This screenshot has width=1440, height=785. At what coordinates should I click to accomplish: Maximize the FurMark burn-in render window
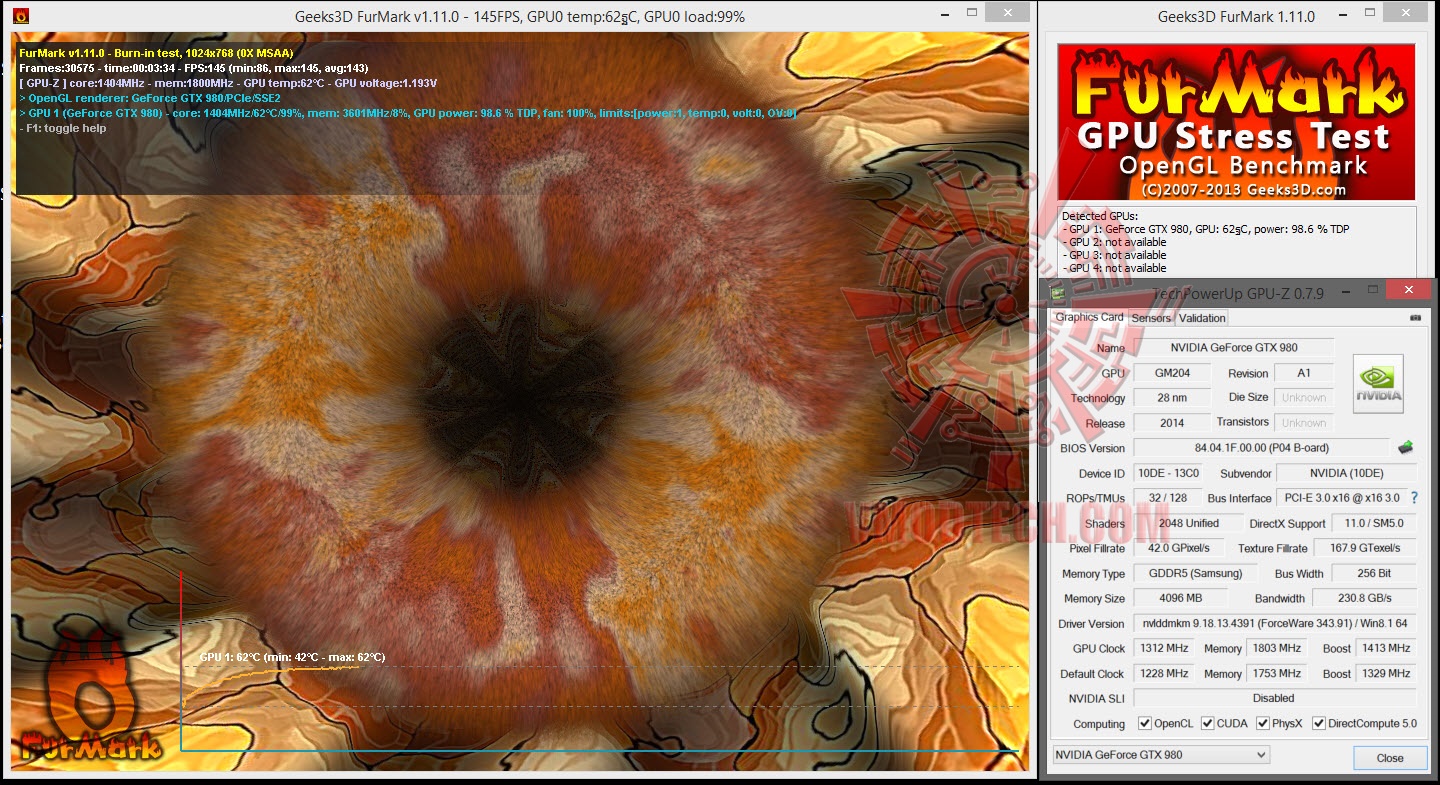(971, 13)
